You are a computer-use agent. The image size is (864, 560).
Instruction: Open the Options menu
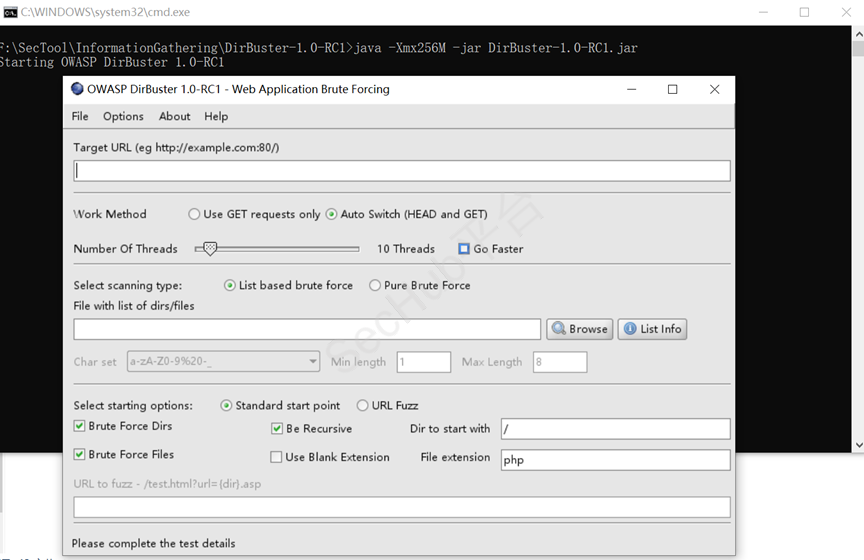(x=123, y=116)
